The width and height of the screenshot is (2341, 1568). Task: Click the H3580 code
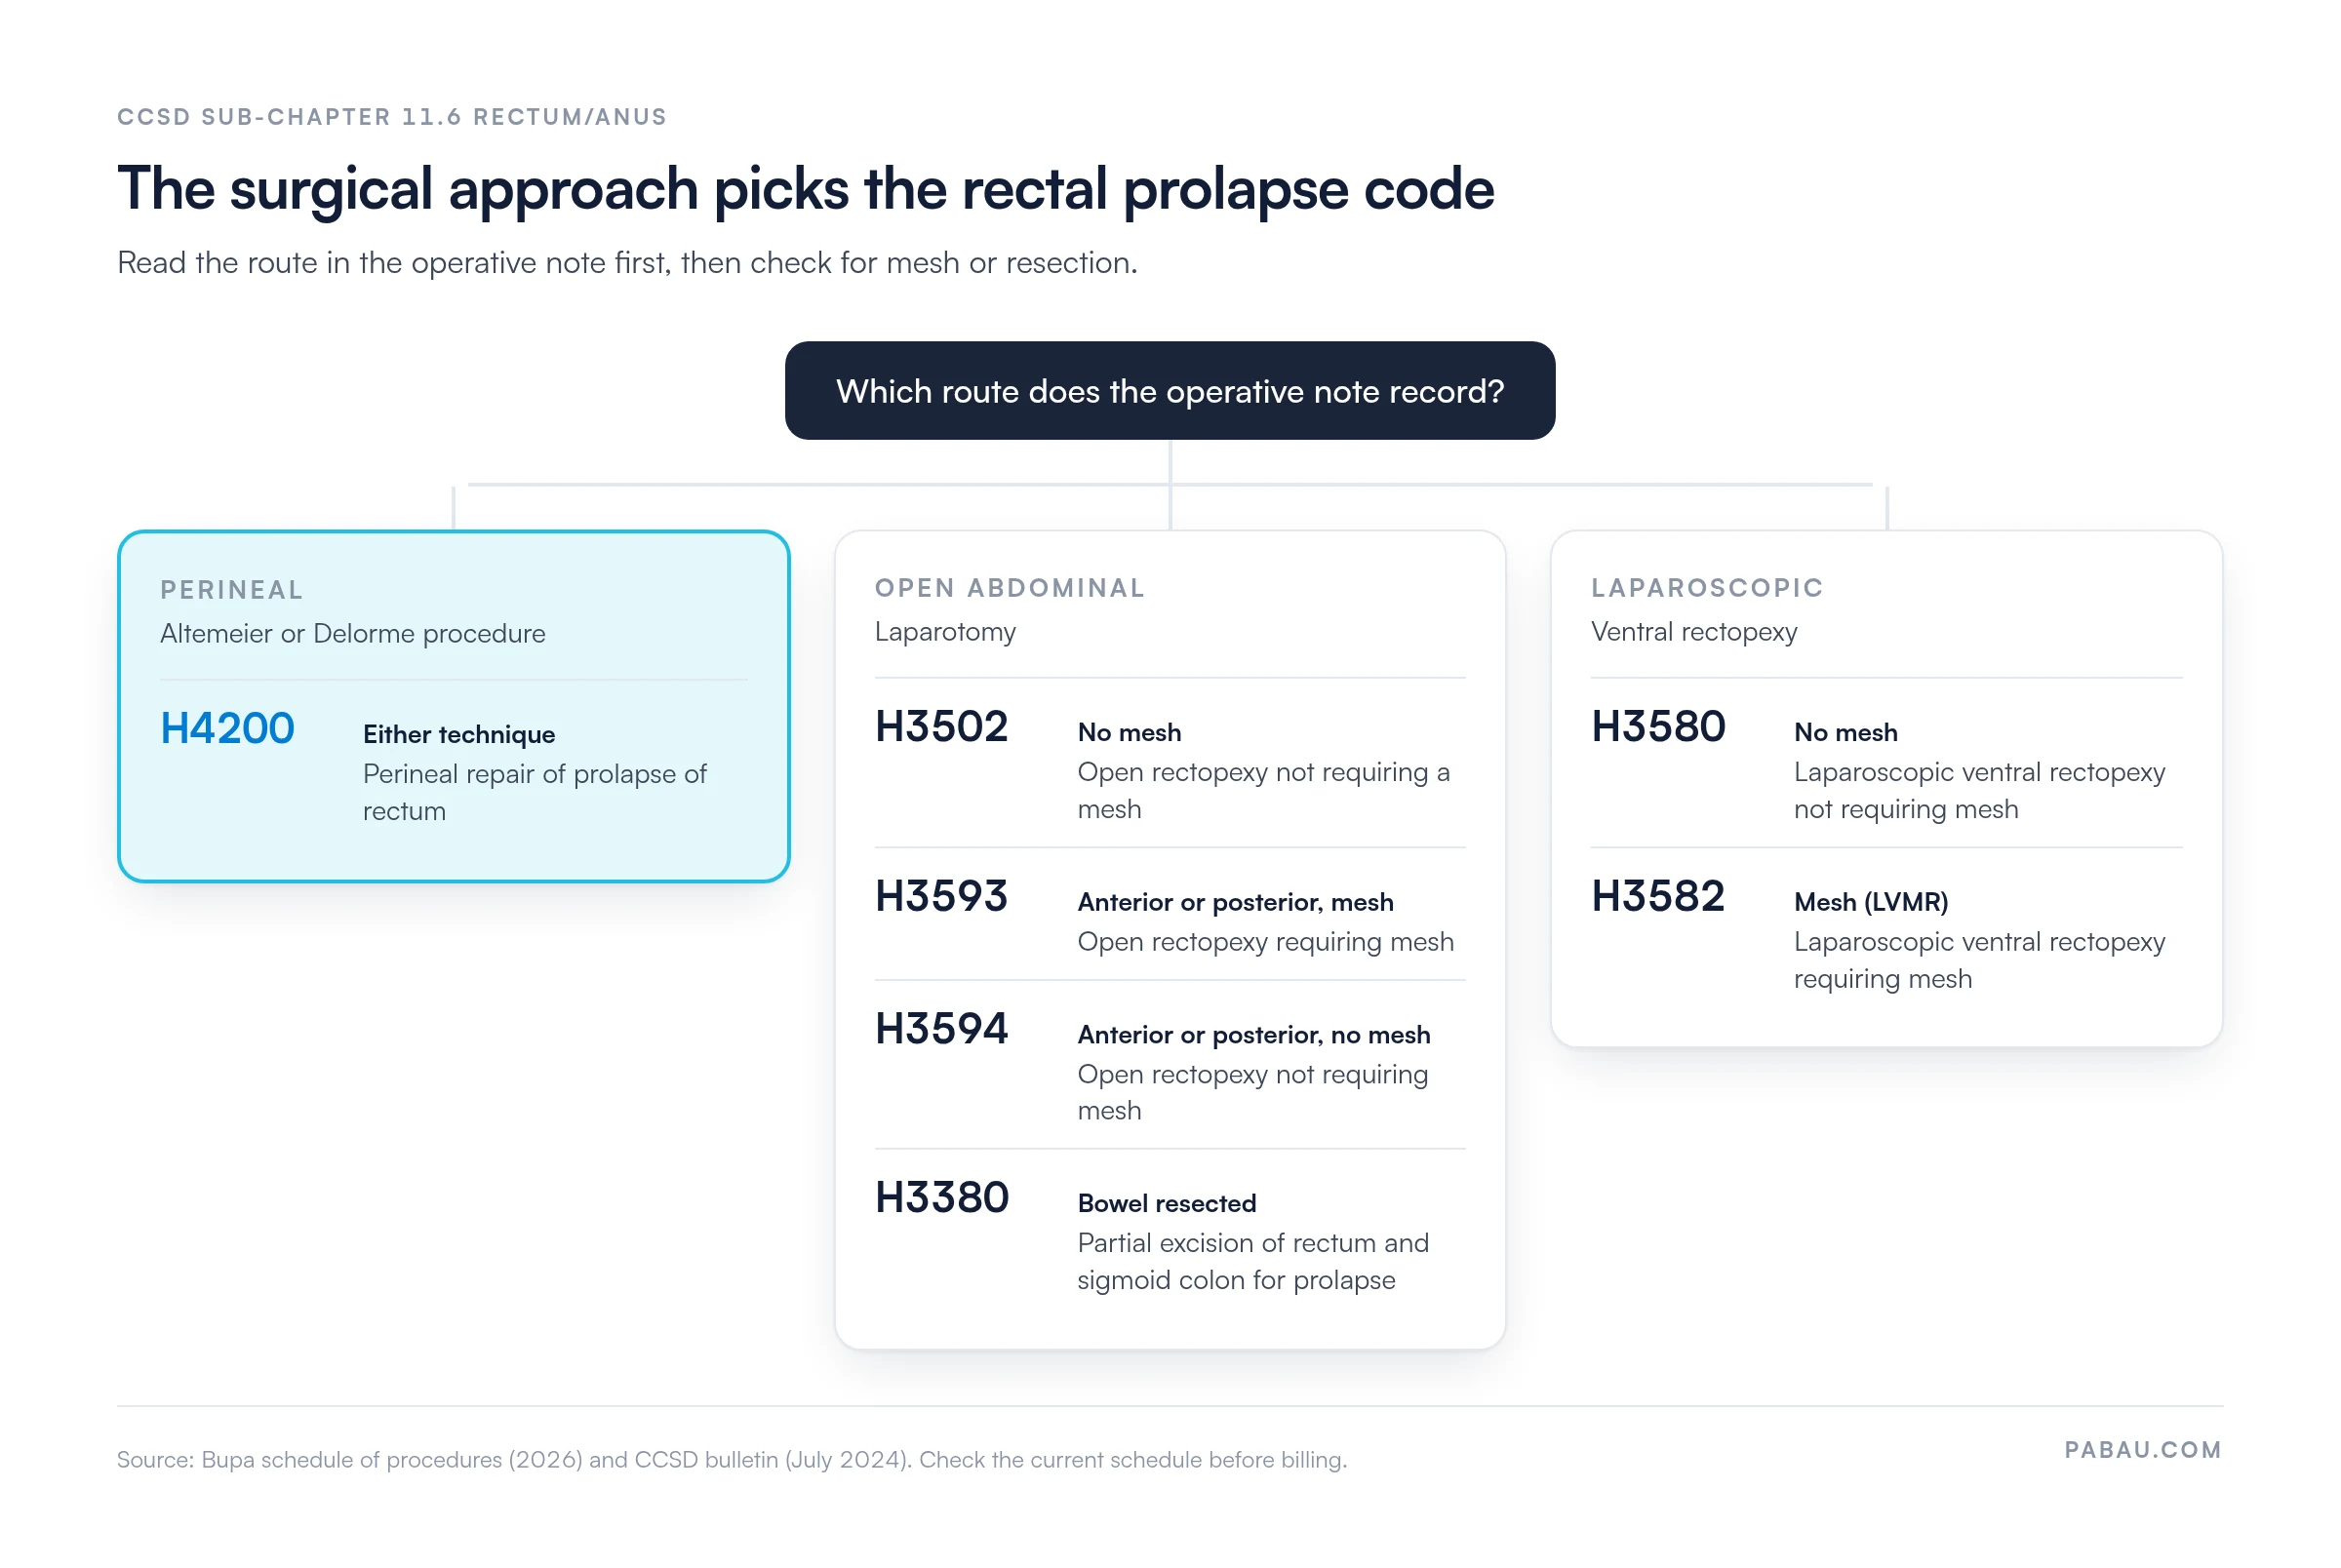[x=1658, y=726]
